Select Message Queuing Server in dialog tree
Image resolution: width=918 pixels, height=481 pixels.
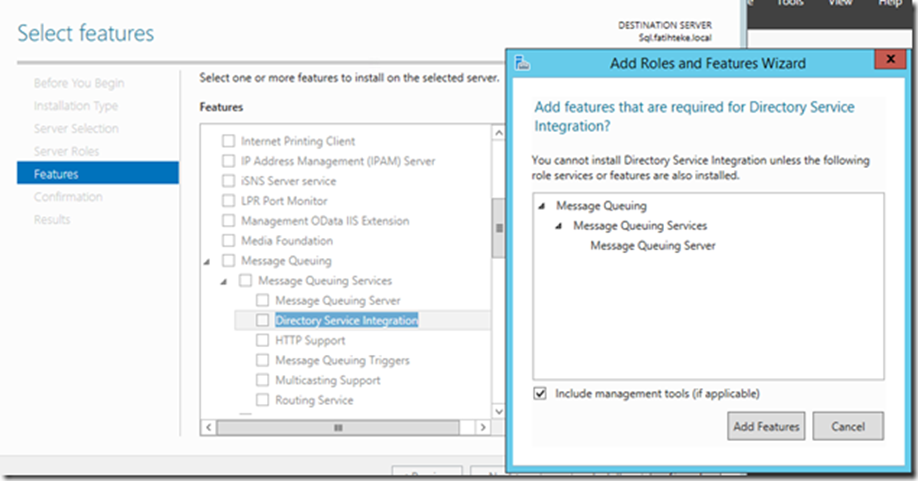[x=652, y=246]
